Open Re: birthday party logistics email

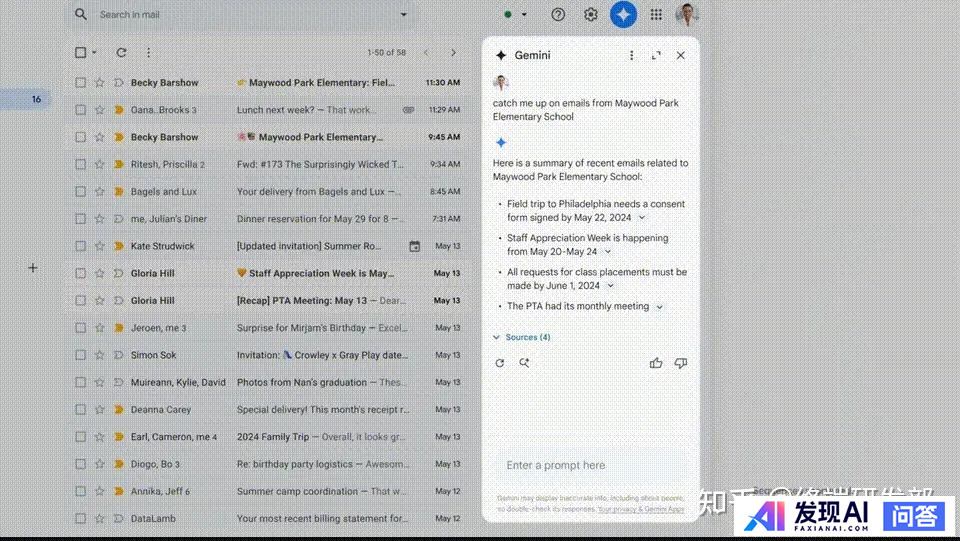click(267, 464)
